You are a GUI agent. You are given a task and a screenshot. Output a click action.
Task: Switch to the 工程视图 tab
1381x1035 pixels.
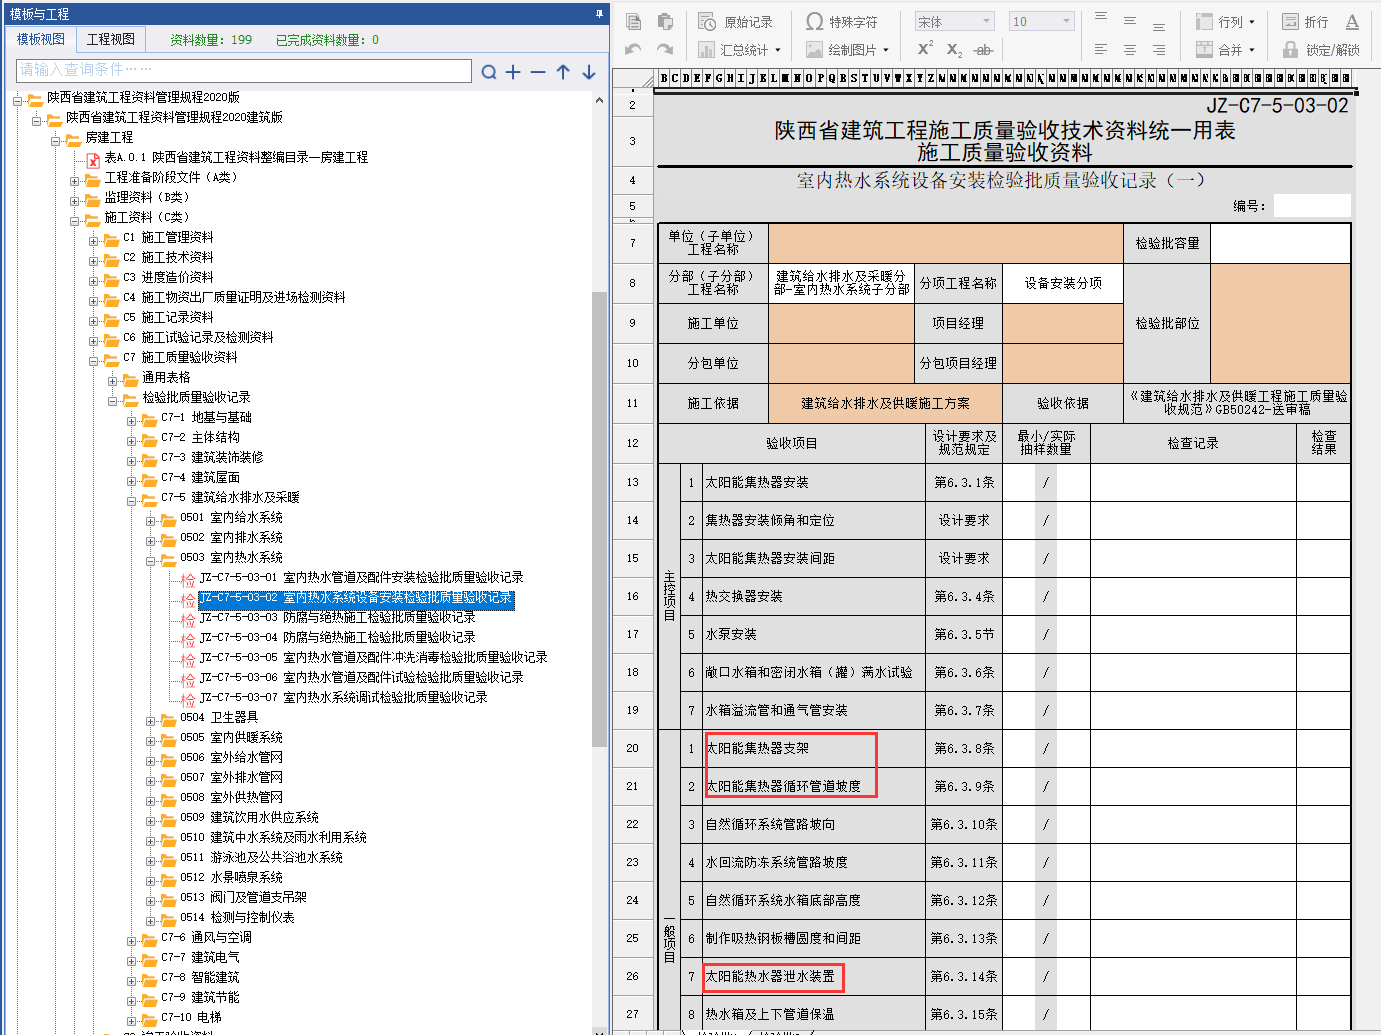click(x=110, y=39)
